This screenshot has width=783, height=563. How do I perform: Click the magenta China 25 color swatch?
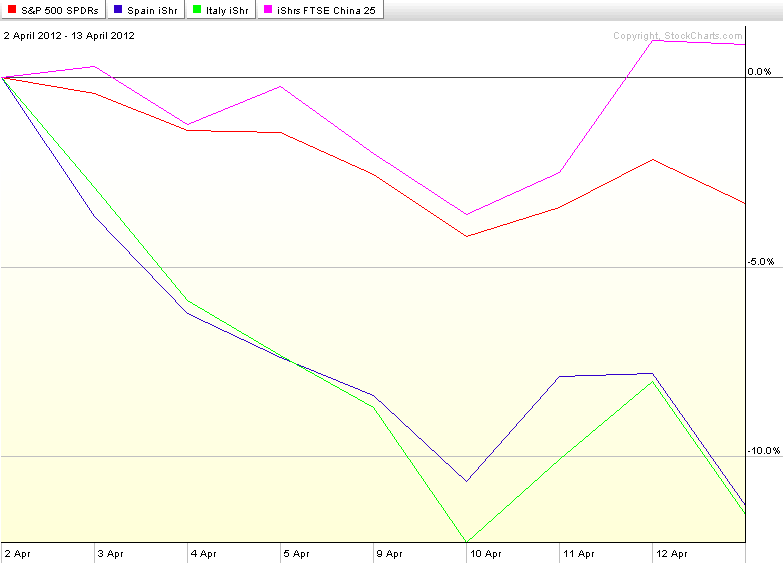(x=268, y=9)
